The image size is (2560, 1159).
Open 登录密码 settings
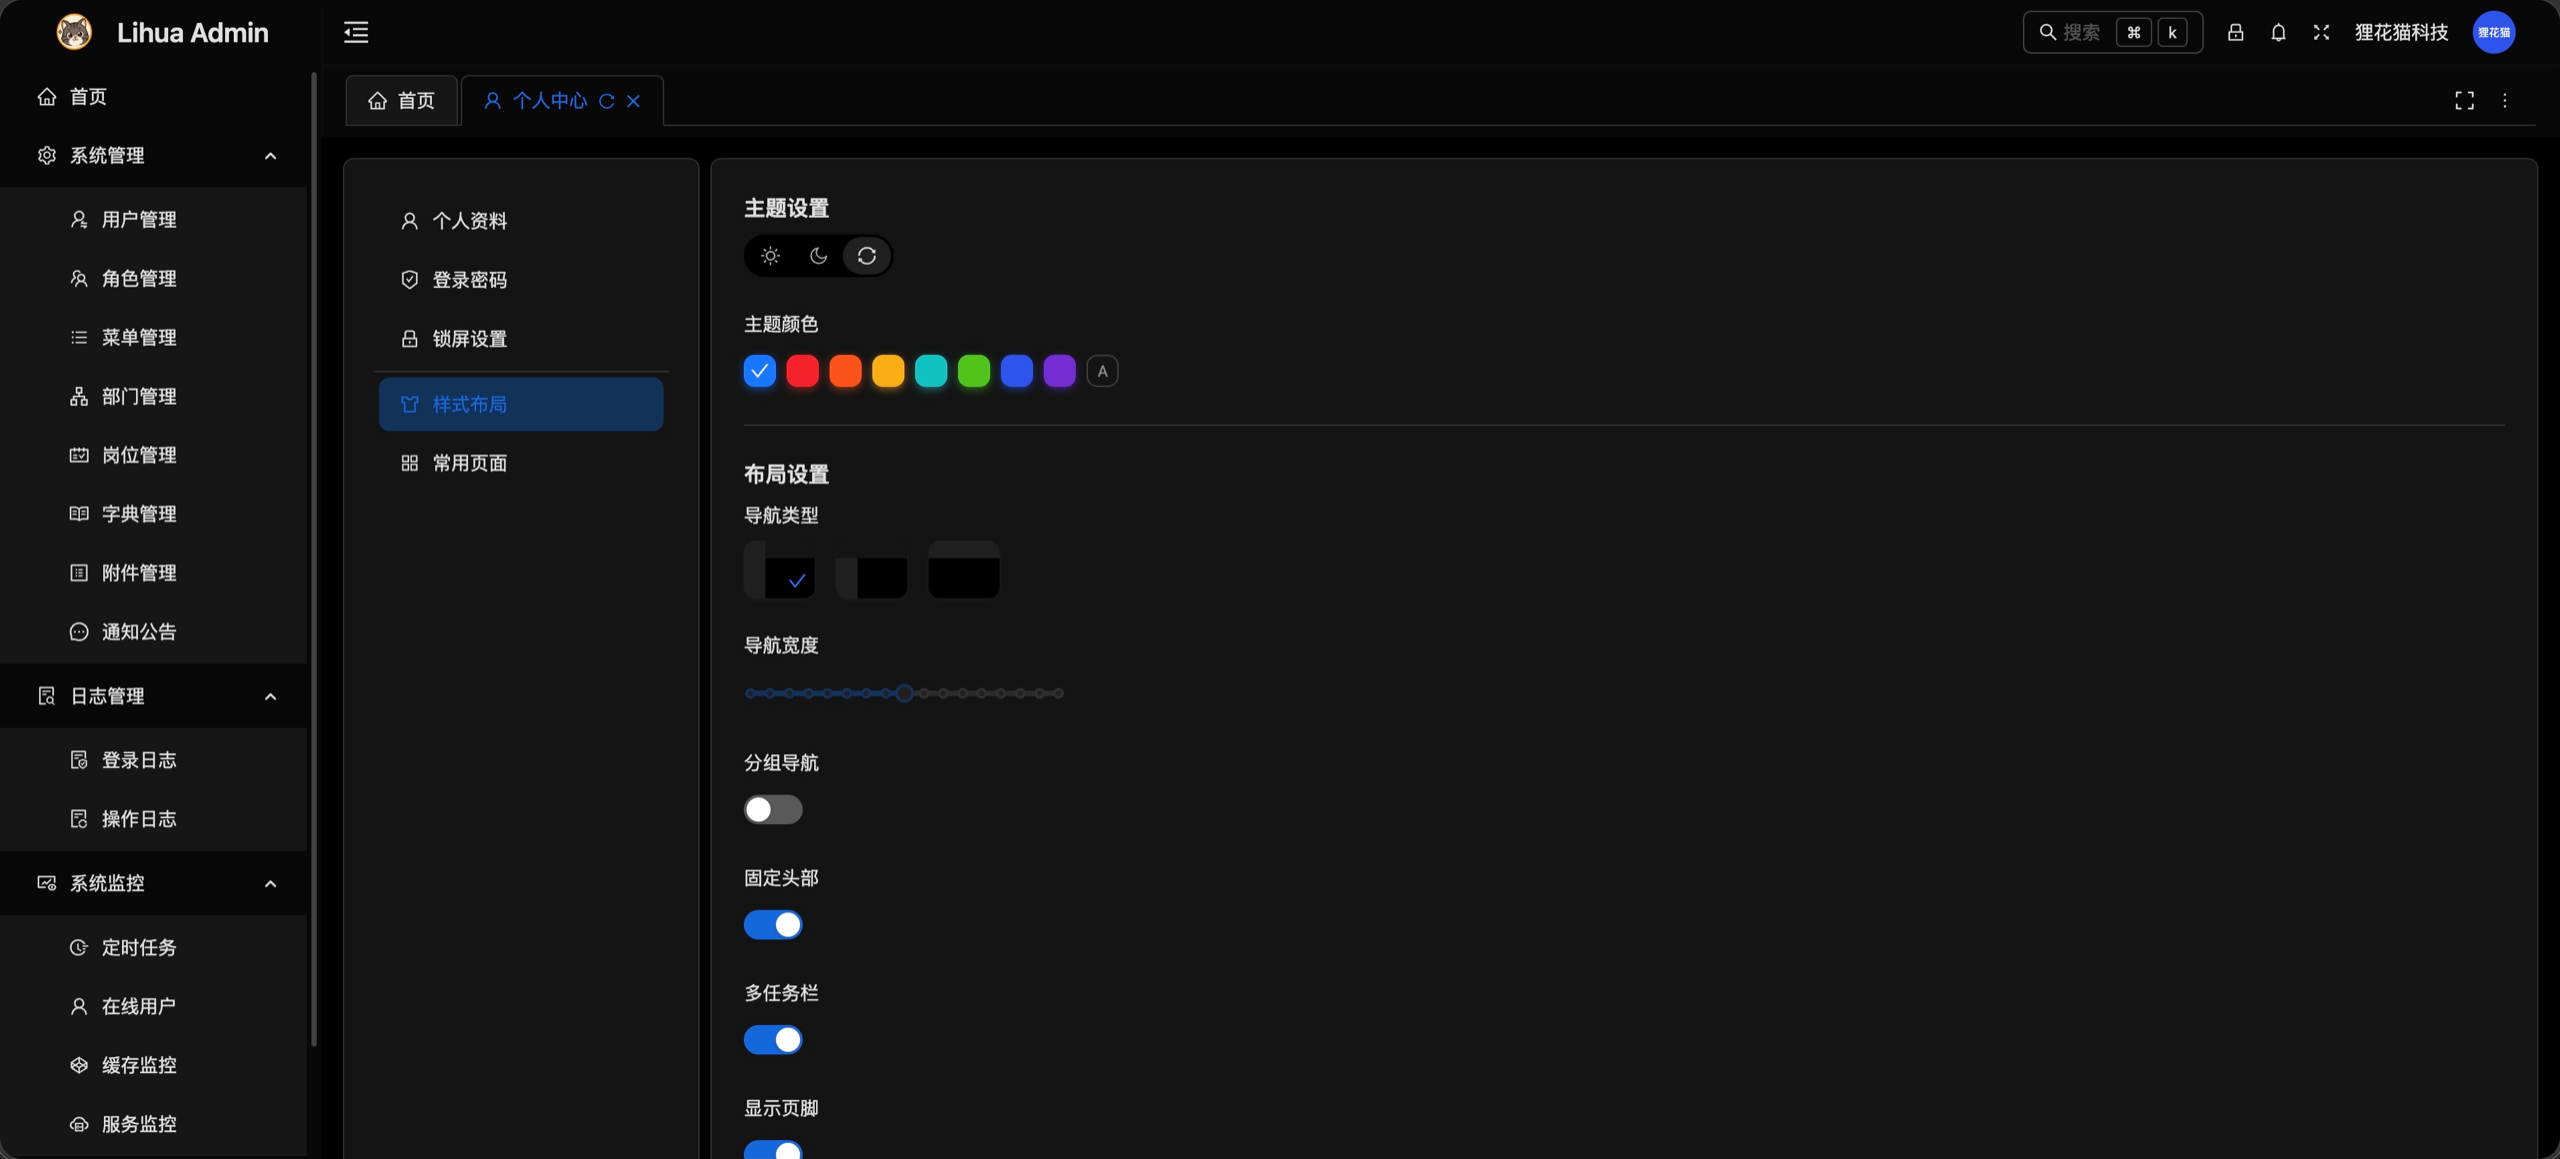[x=521, y=280]
